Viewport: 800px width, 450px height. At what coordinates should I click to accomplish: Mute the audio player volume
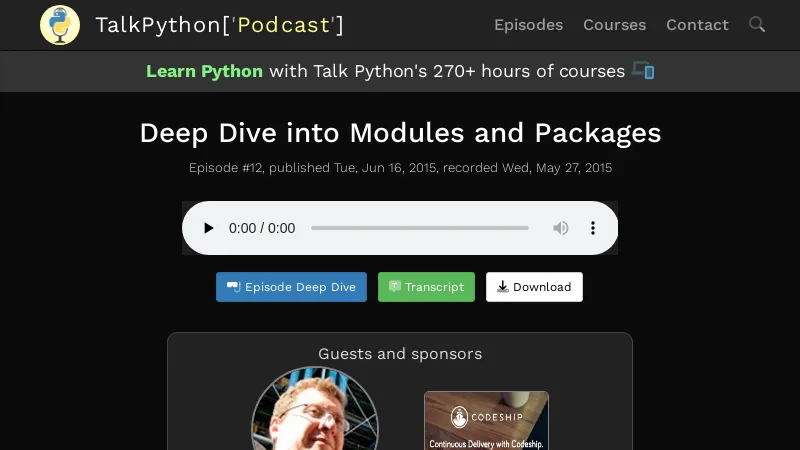[x=560, y=228]
